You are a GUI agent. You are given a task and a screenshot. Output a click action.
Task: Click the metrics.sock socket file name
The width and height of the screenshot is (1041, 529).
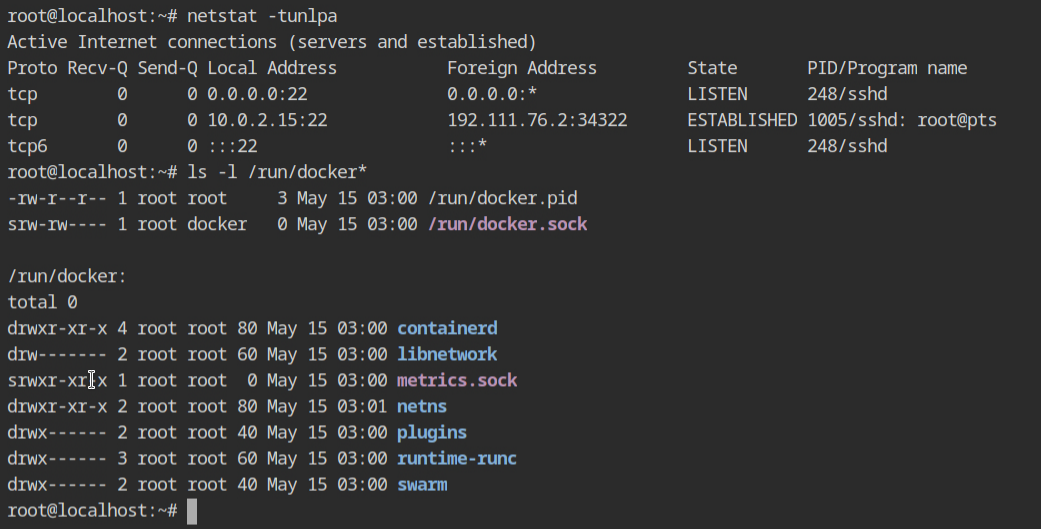click(x=457, y=380)
